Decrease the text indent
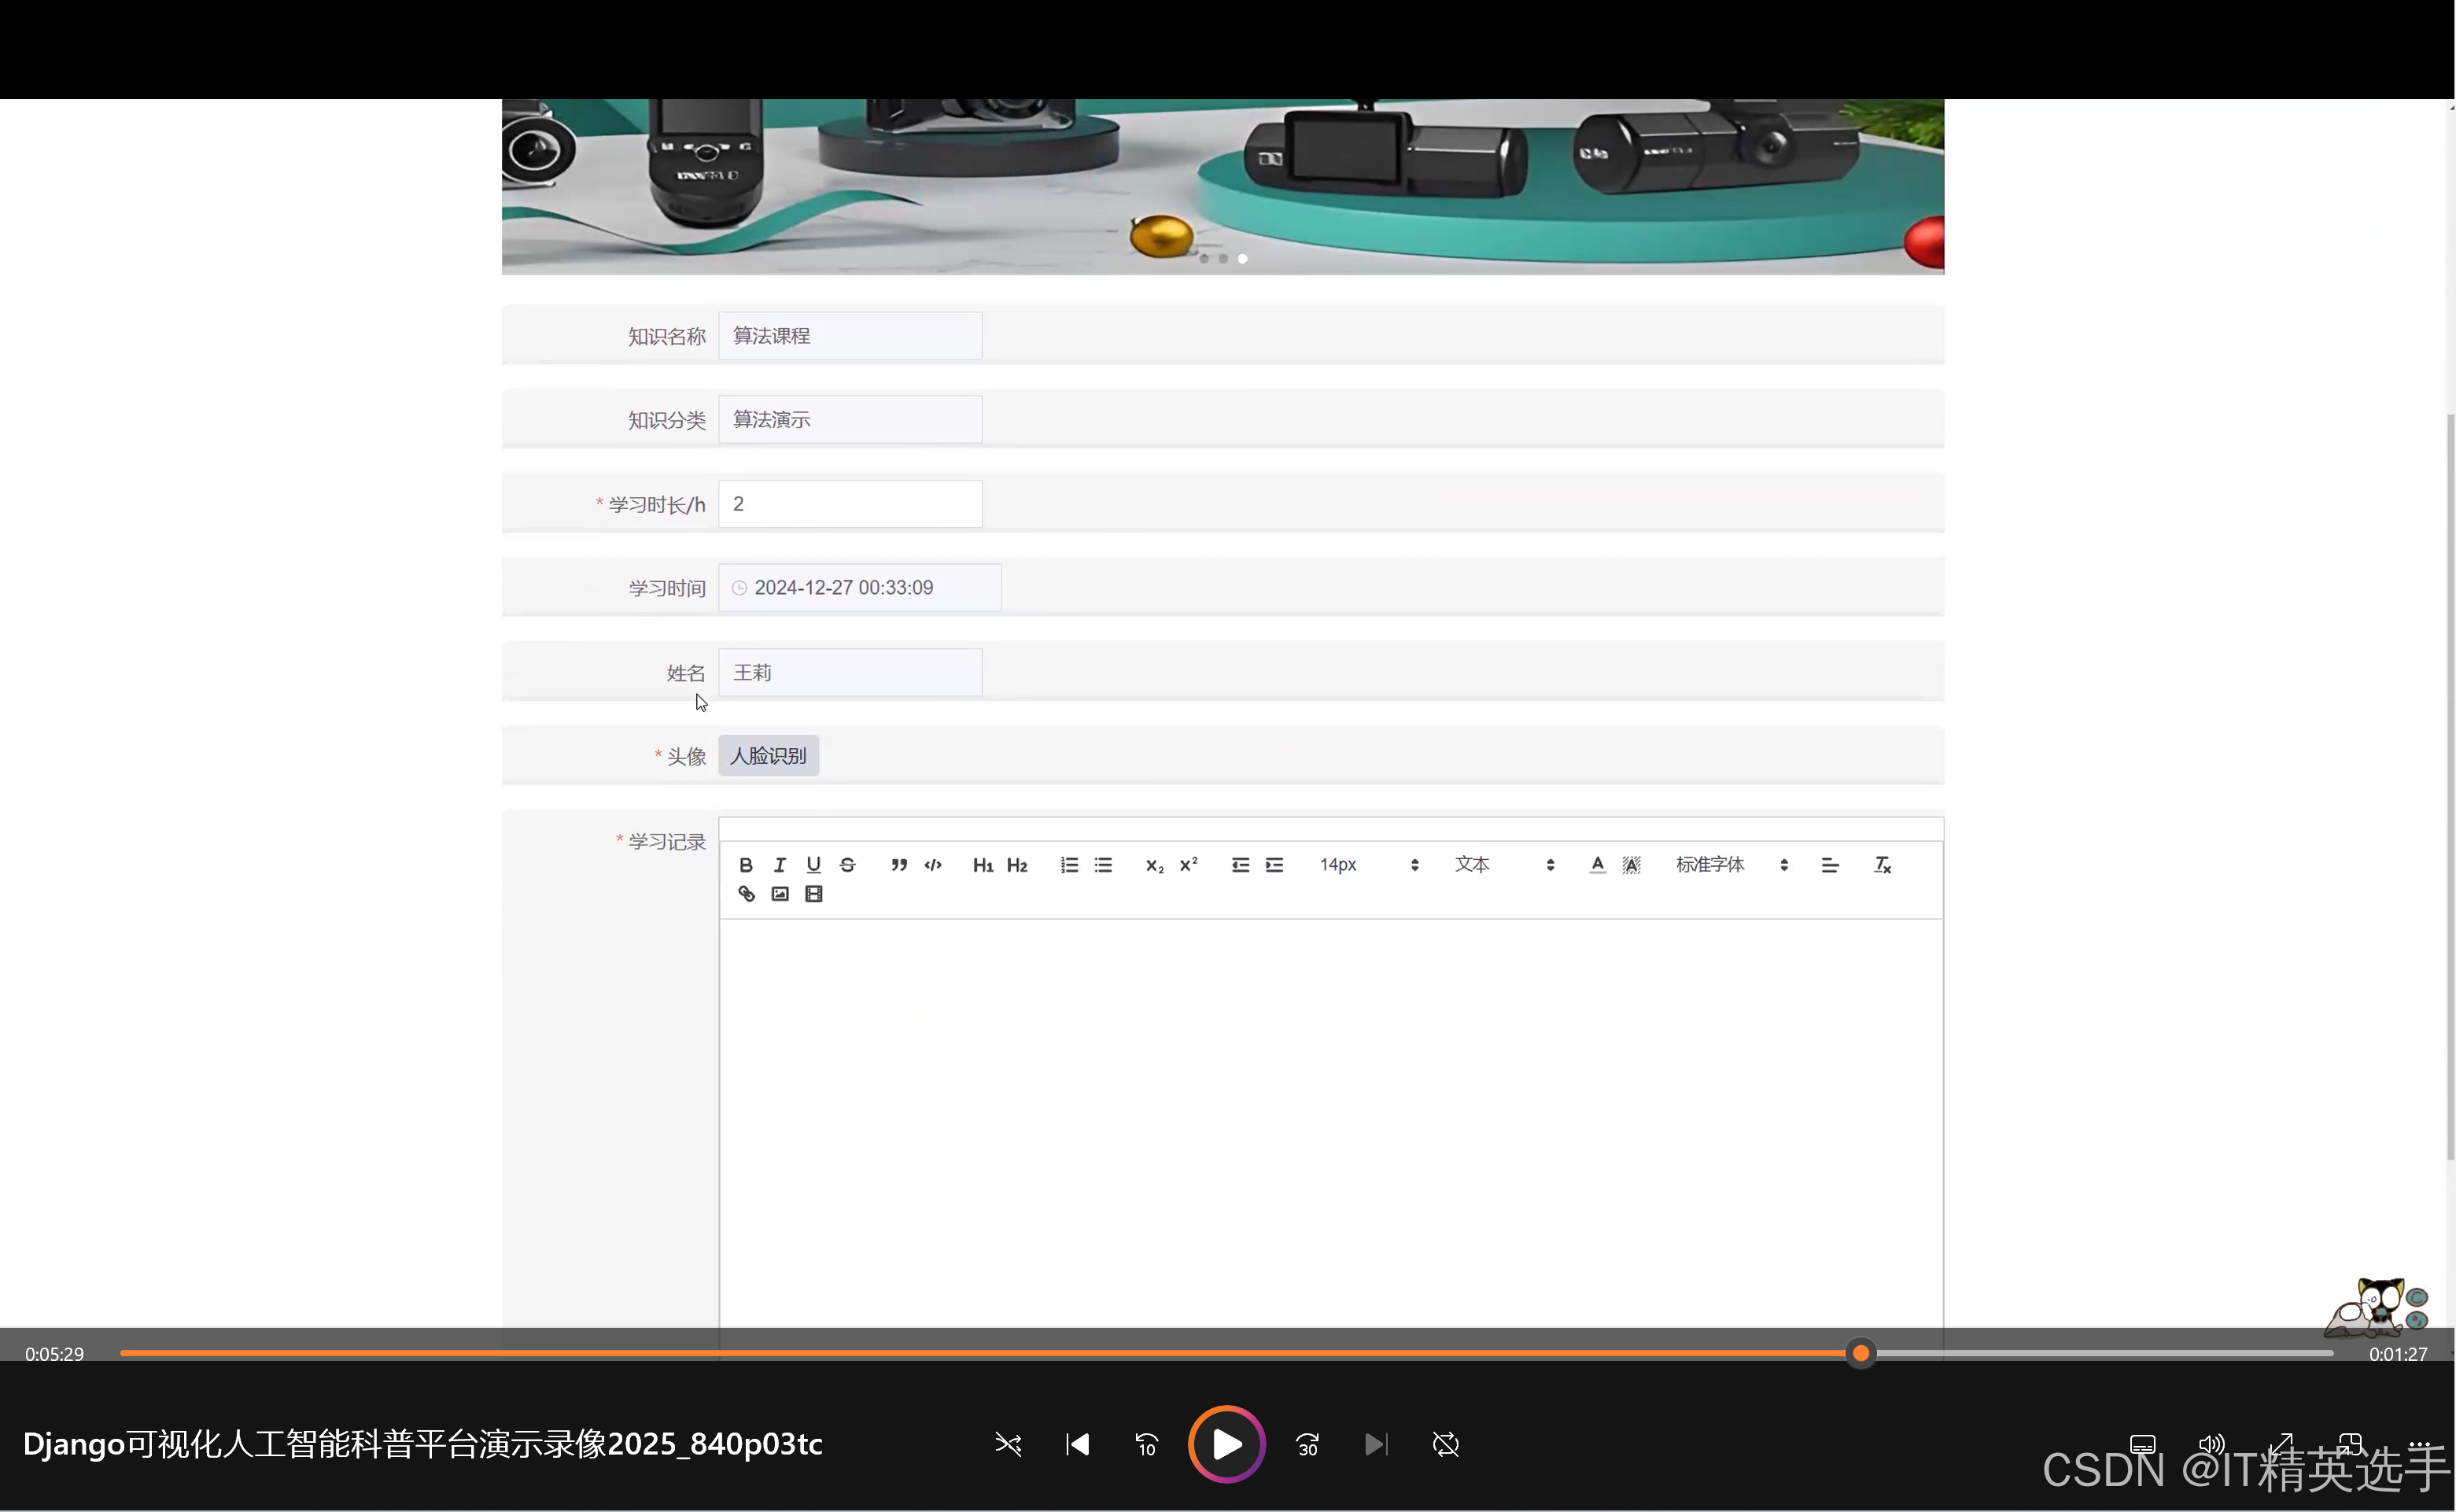 pyautogui.click(x=1240, y=865)
